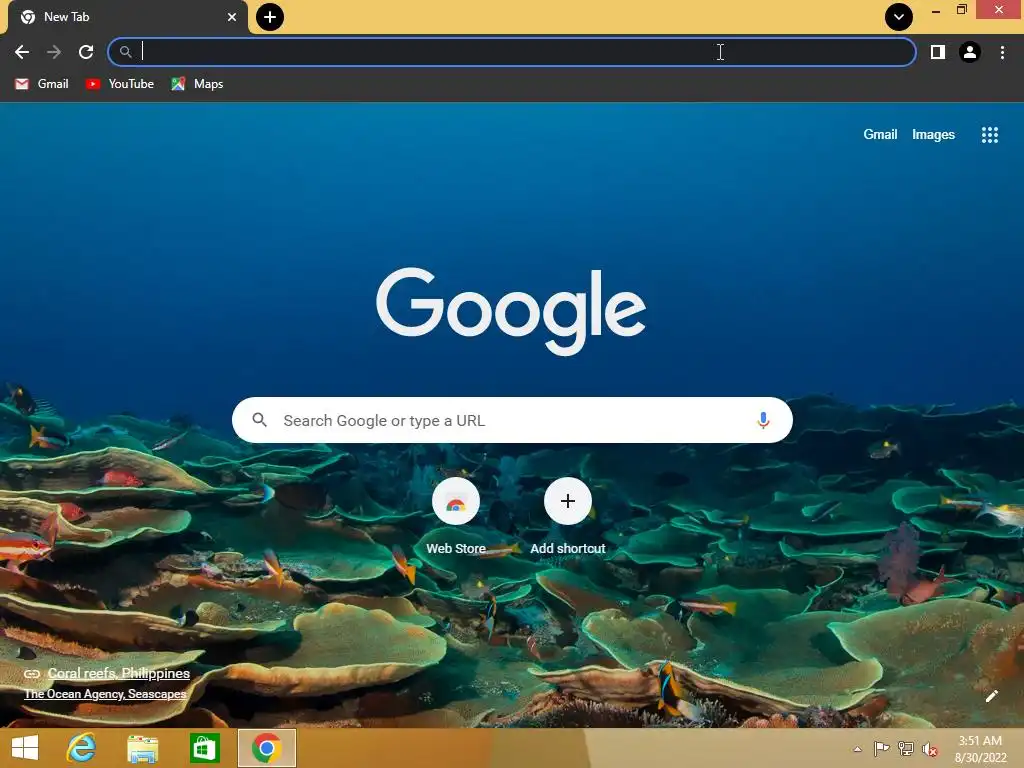Open the YouTube bookmark
The width and height of the screenshot is (1024, 768).
tap(120, 84)
